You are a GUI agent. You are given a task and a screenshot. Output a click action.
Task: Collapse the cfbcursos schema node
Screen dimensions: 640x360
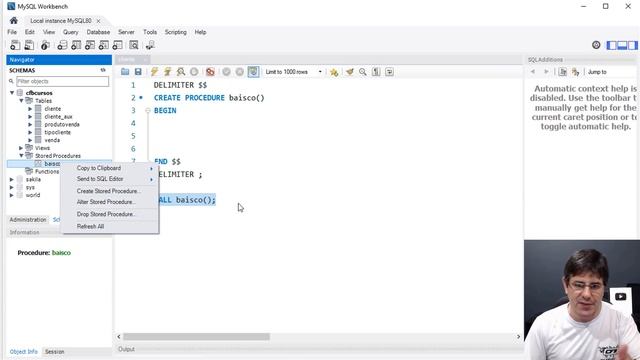coord(12,93)
